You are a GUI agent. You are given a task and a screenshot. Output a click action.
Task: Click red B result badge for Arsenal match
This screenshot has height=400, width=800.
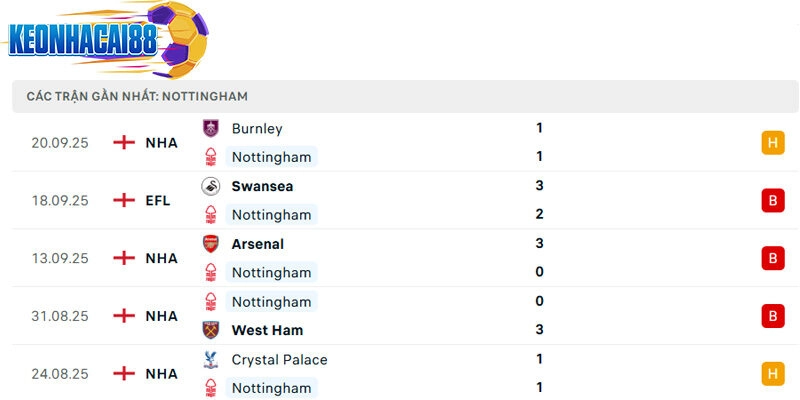[772, 258]
